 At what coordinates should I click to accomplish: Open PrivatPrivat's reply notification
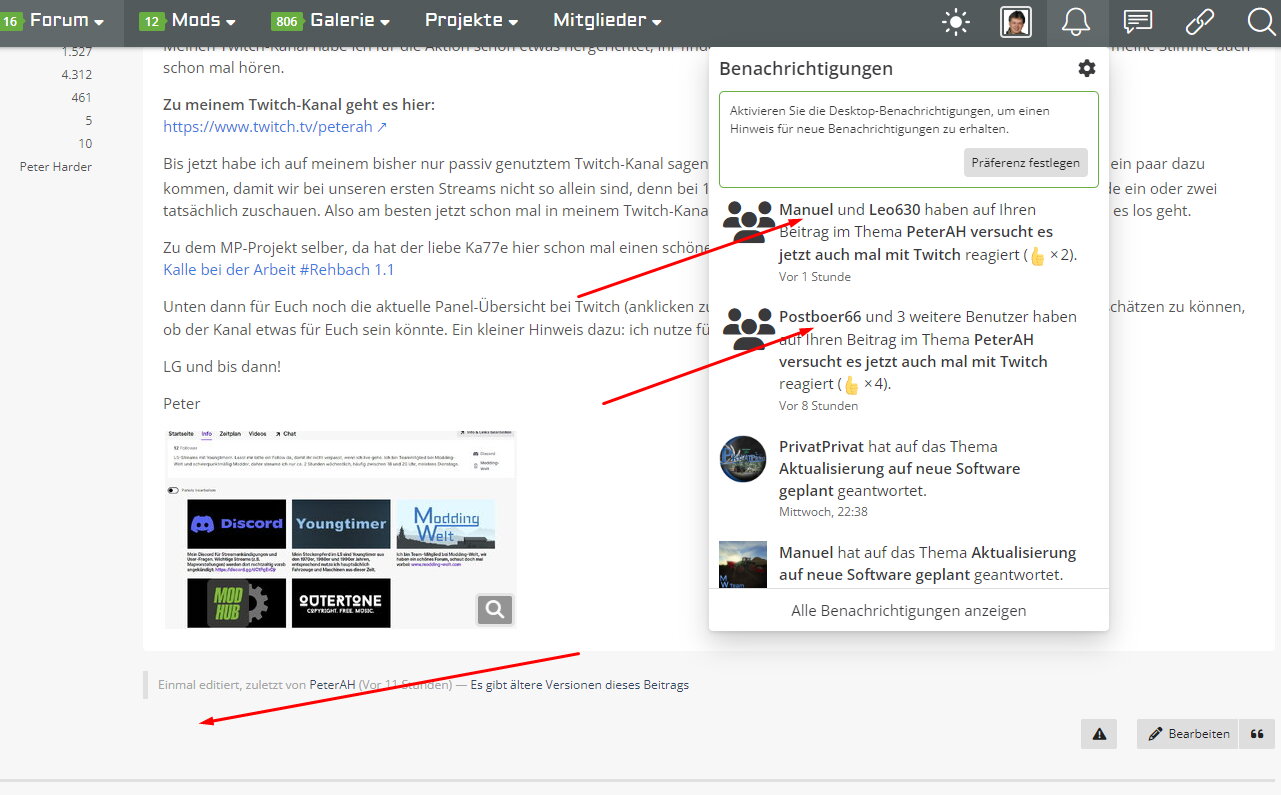[900, 468]
